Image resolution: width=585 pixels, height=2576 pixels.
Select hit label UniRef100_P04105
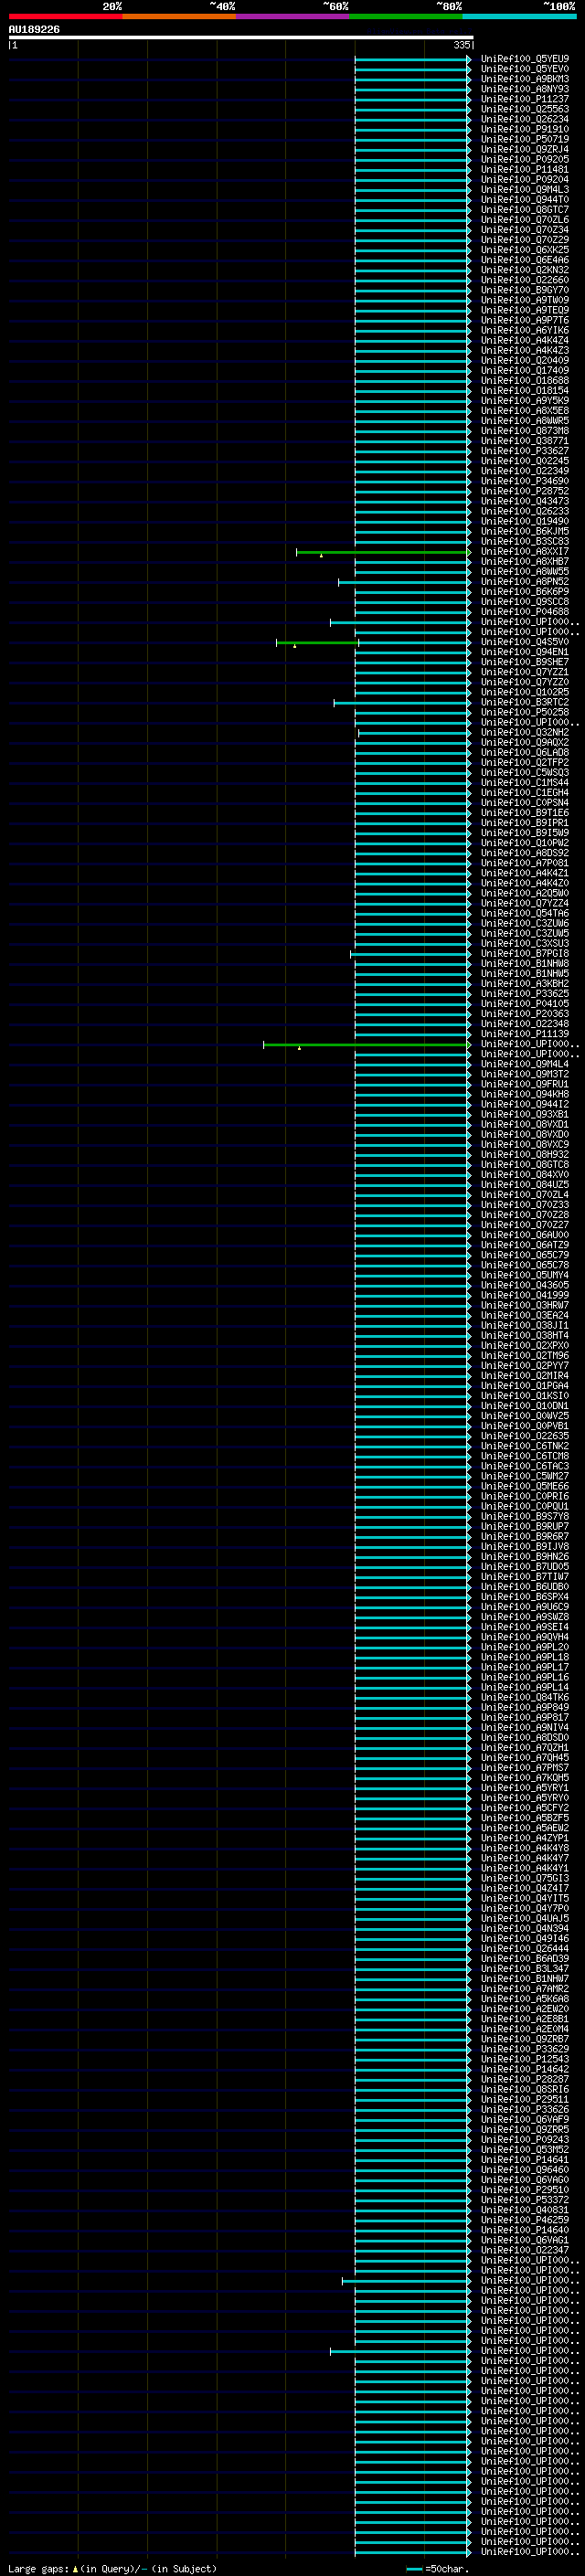click(525, 1004)
